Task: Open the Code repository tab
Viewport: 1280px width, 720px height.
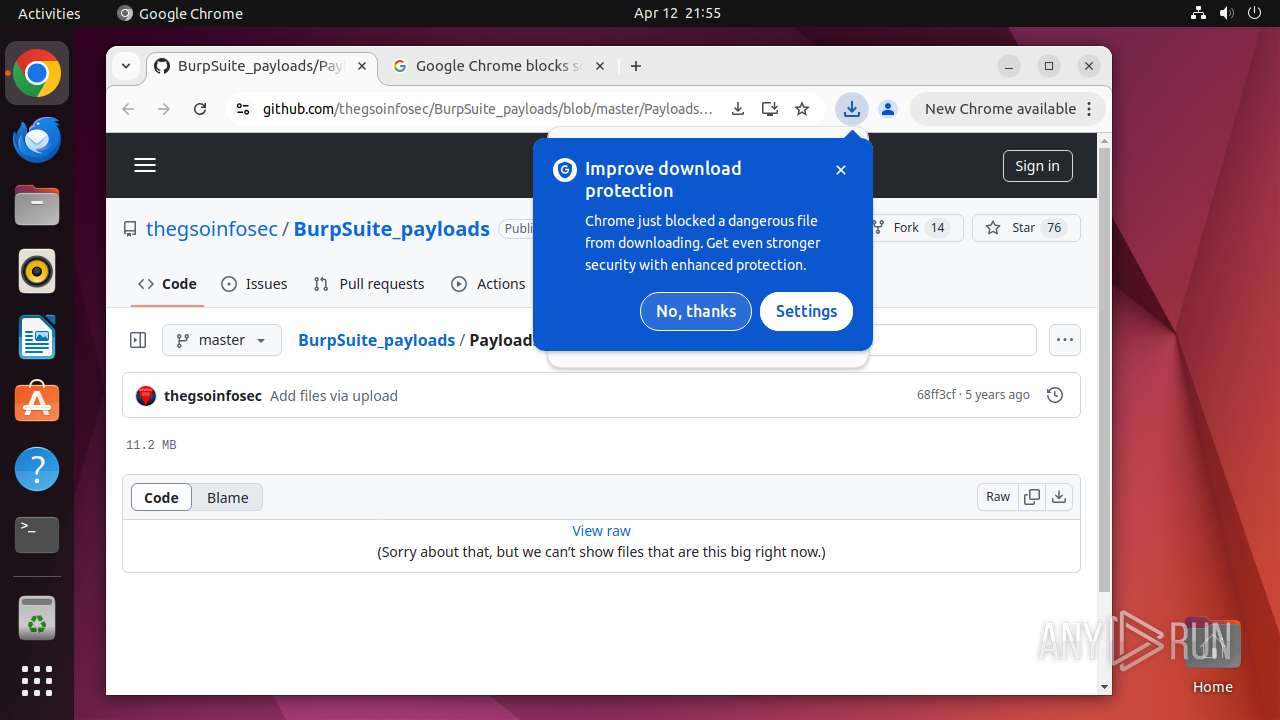Action: coord(167,284)
